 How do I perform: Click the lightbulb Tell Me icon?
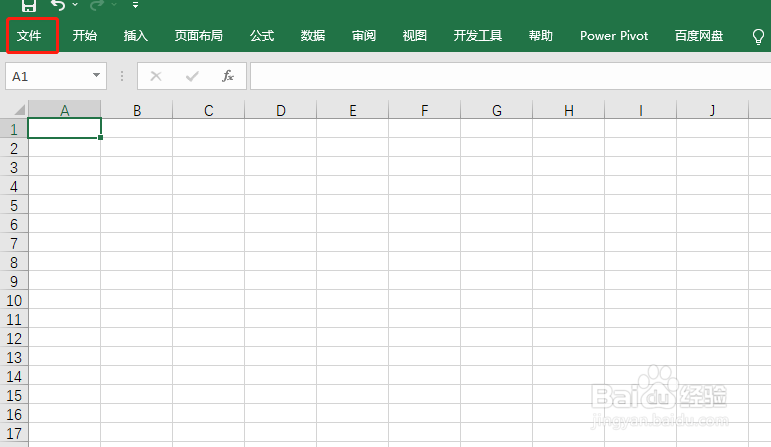pos(758,36)
